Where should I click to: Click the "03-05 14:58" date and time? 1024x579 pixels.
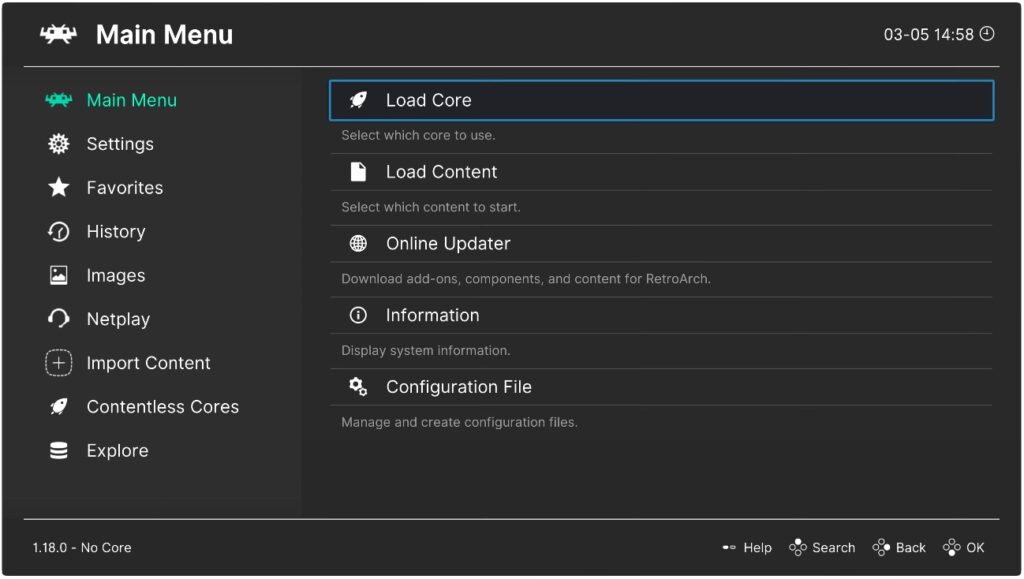(x=928, y=34)
